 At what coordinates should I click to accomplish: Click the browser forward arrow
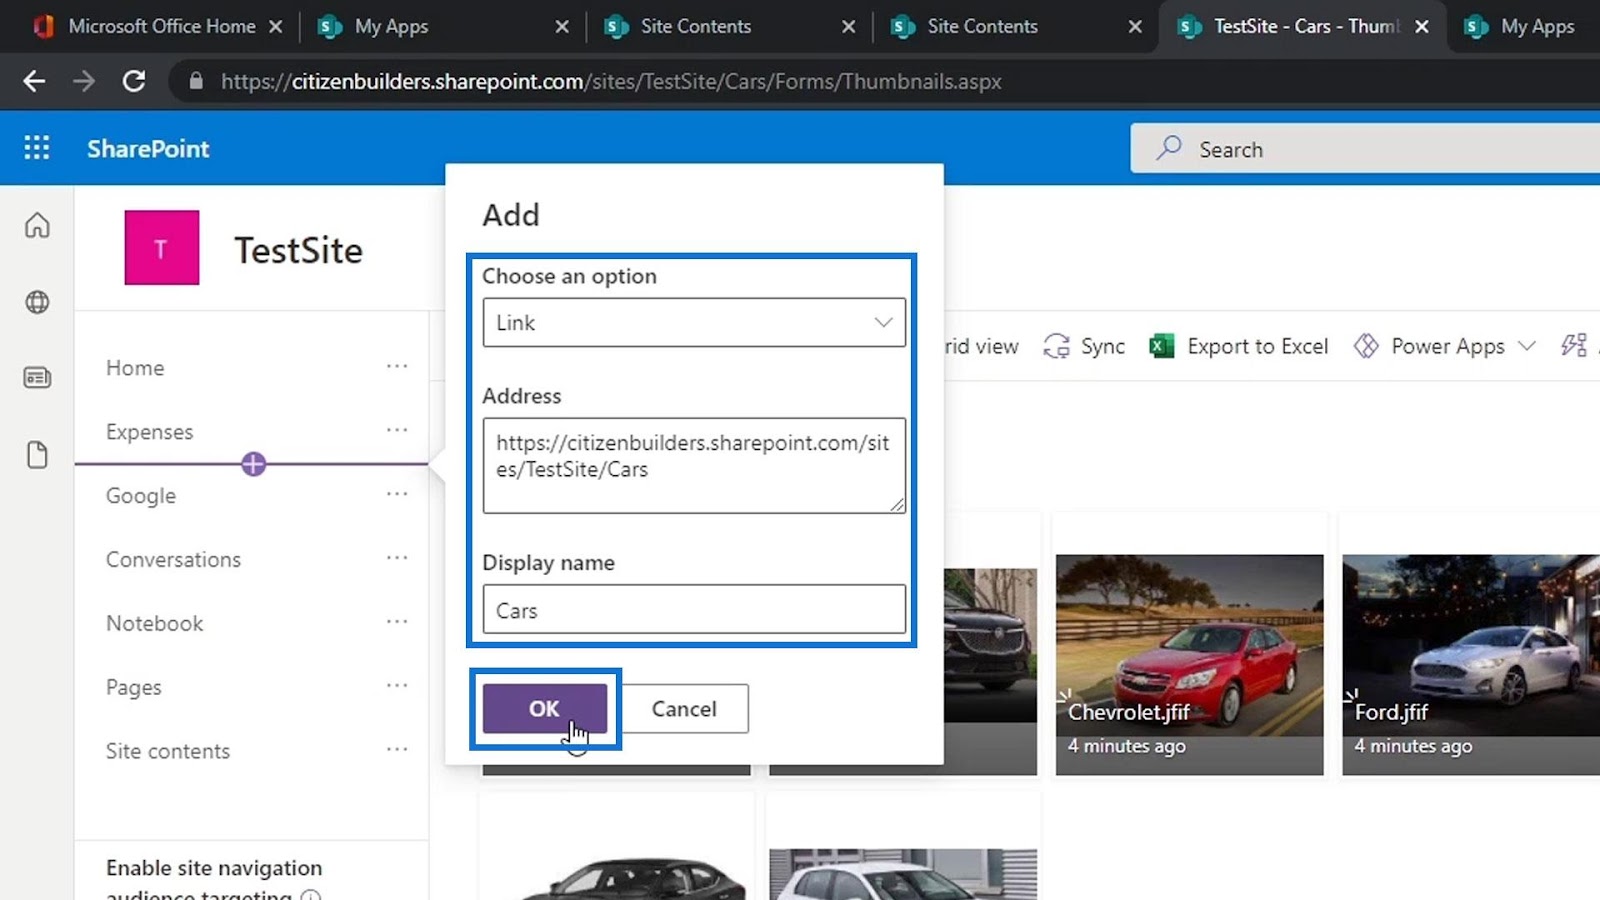[x=84, y=81]
